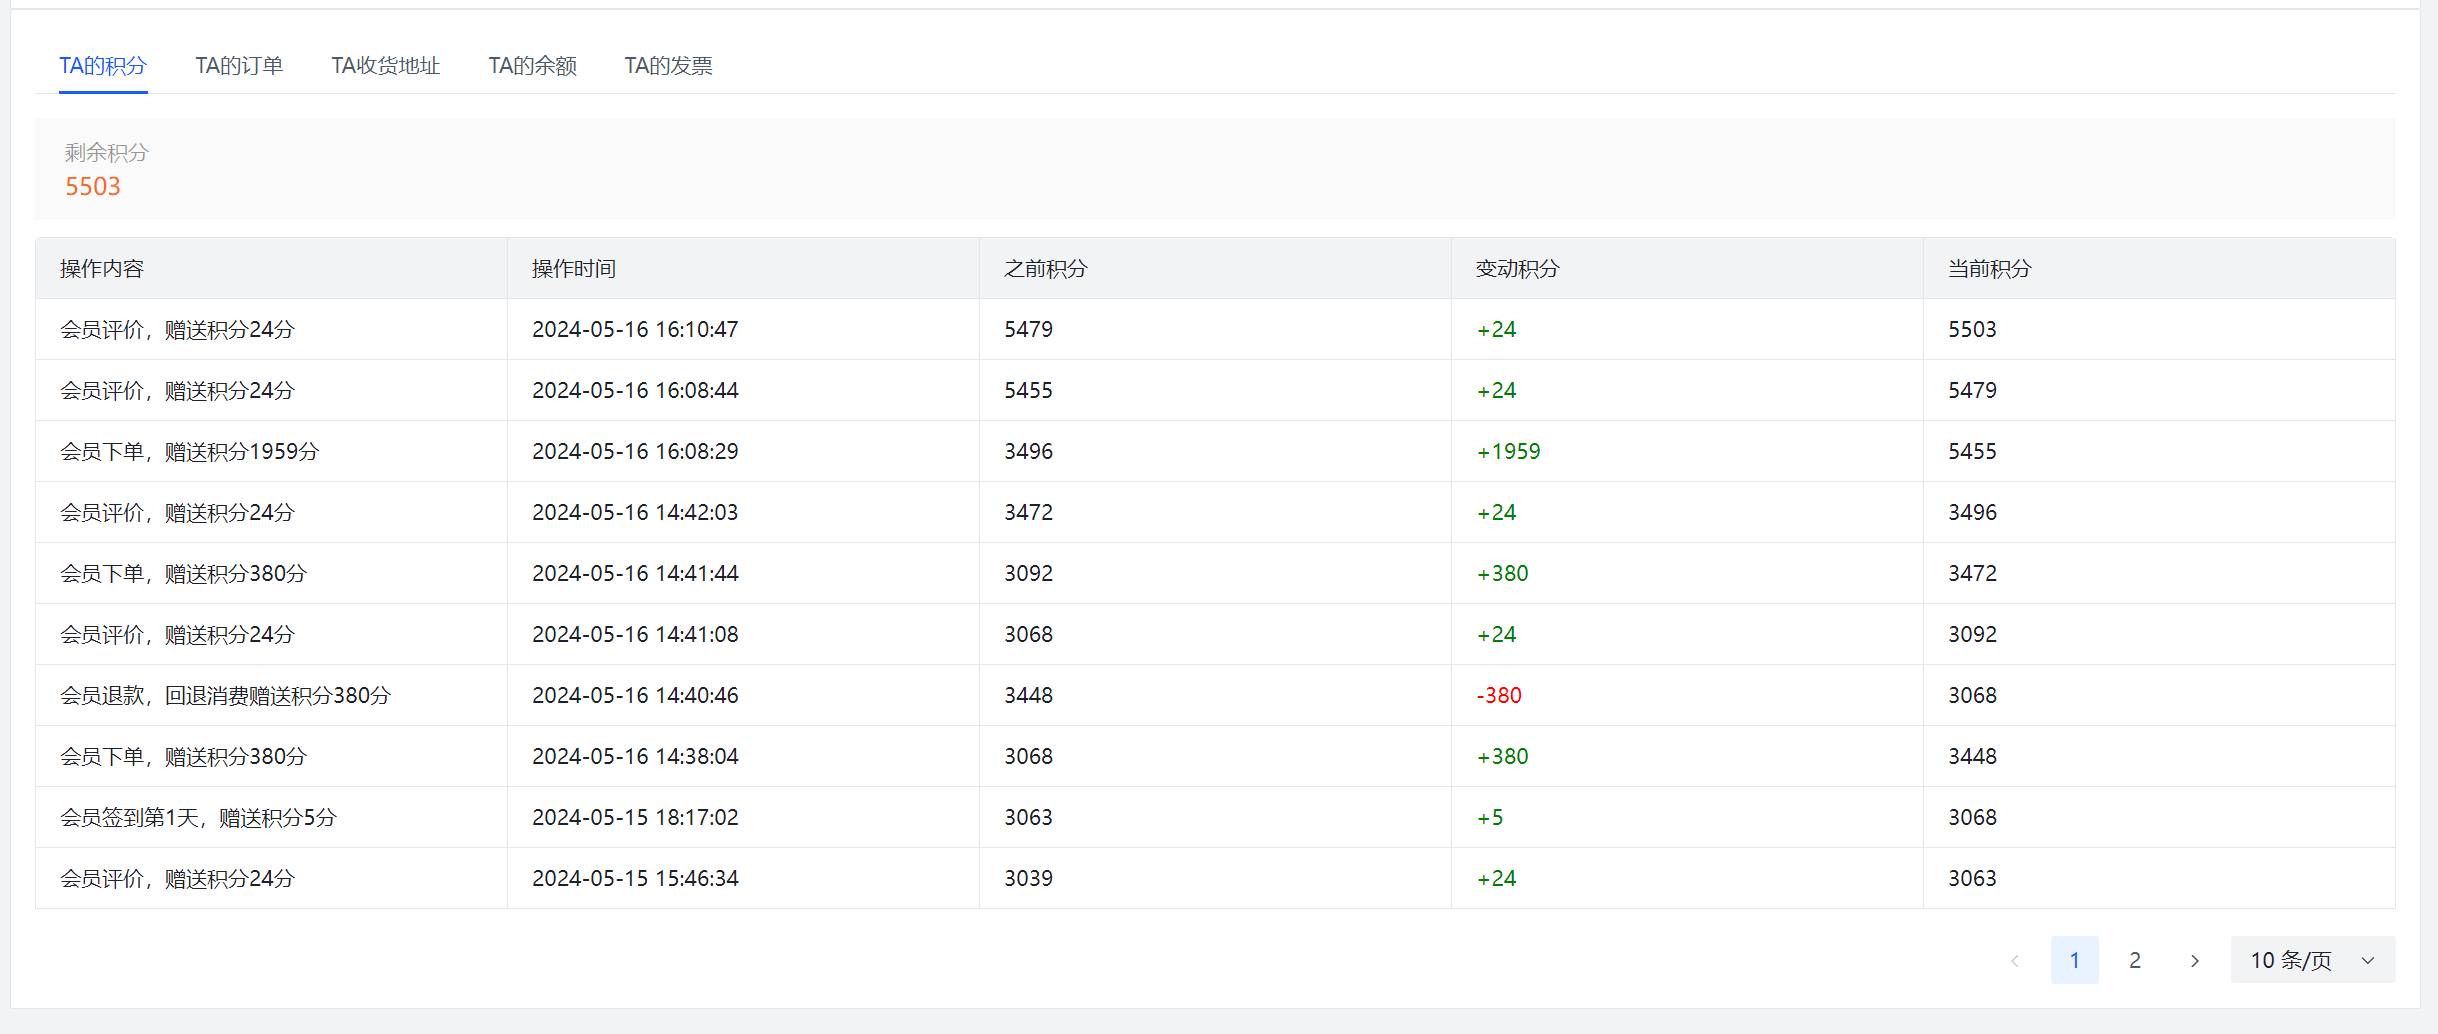Screen dimensions: 2438x1034
Task: Click the orange 5503 remaining points value
Action: pos(93,187)
